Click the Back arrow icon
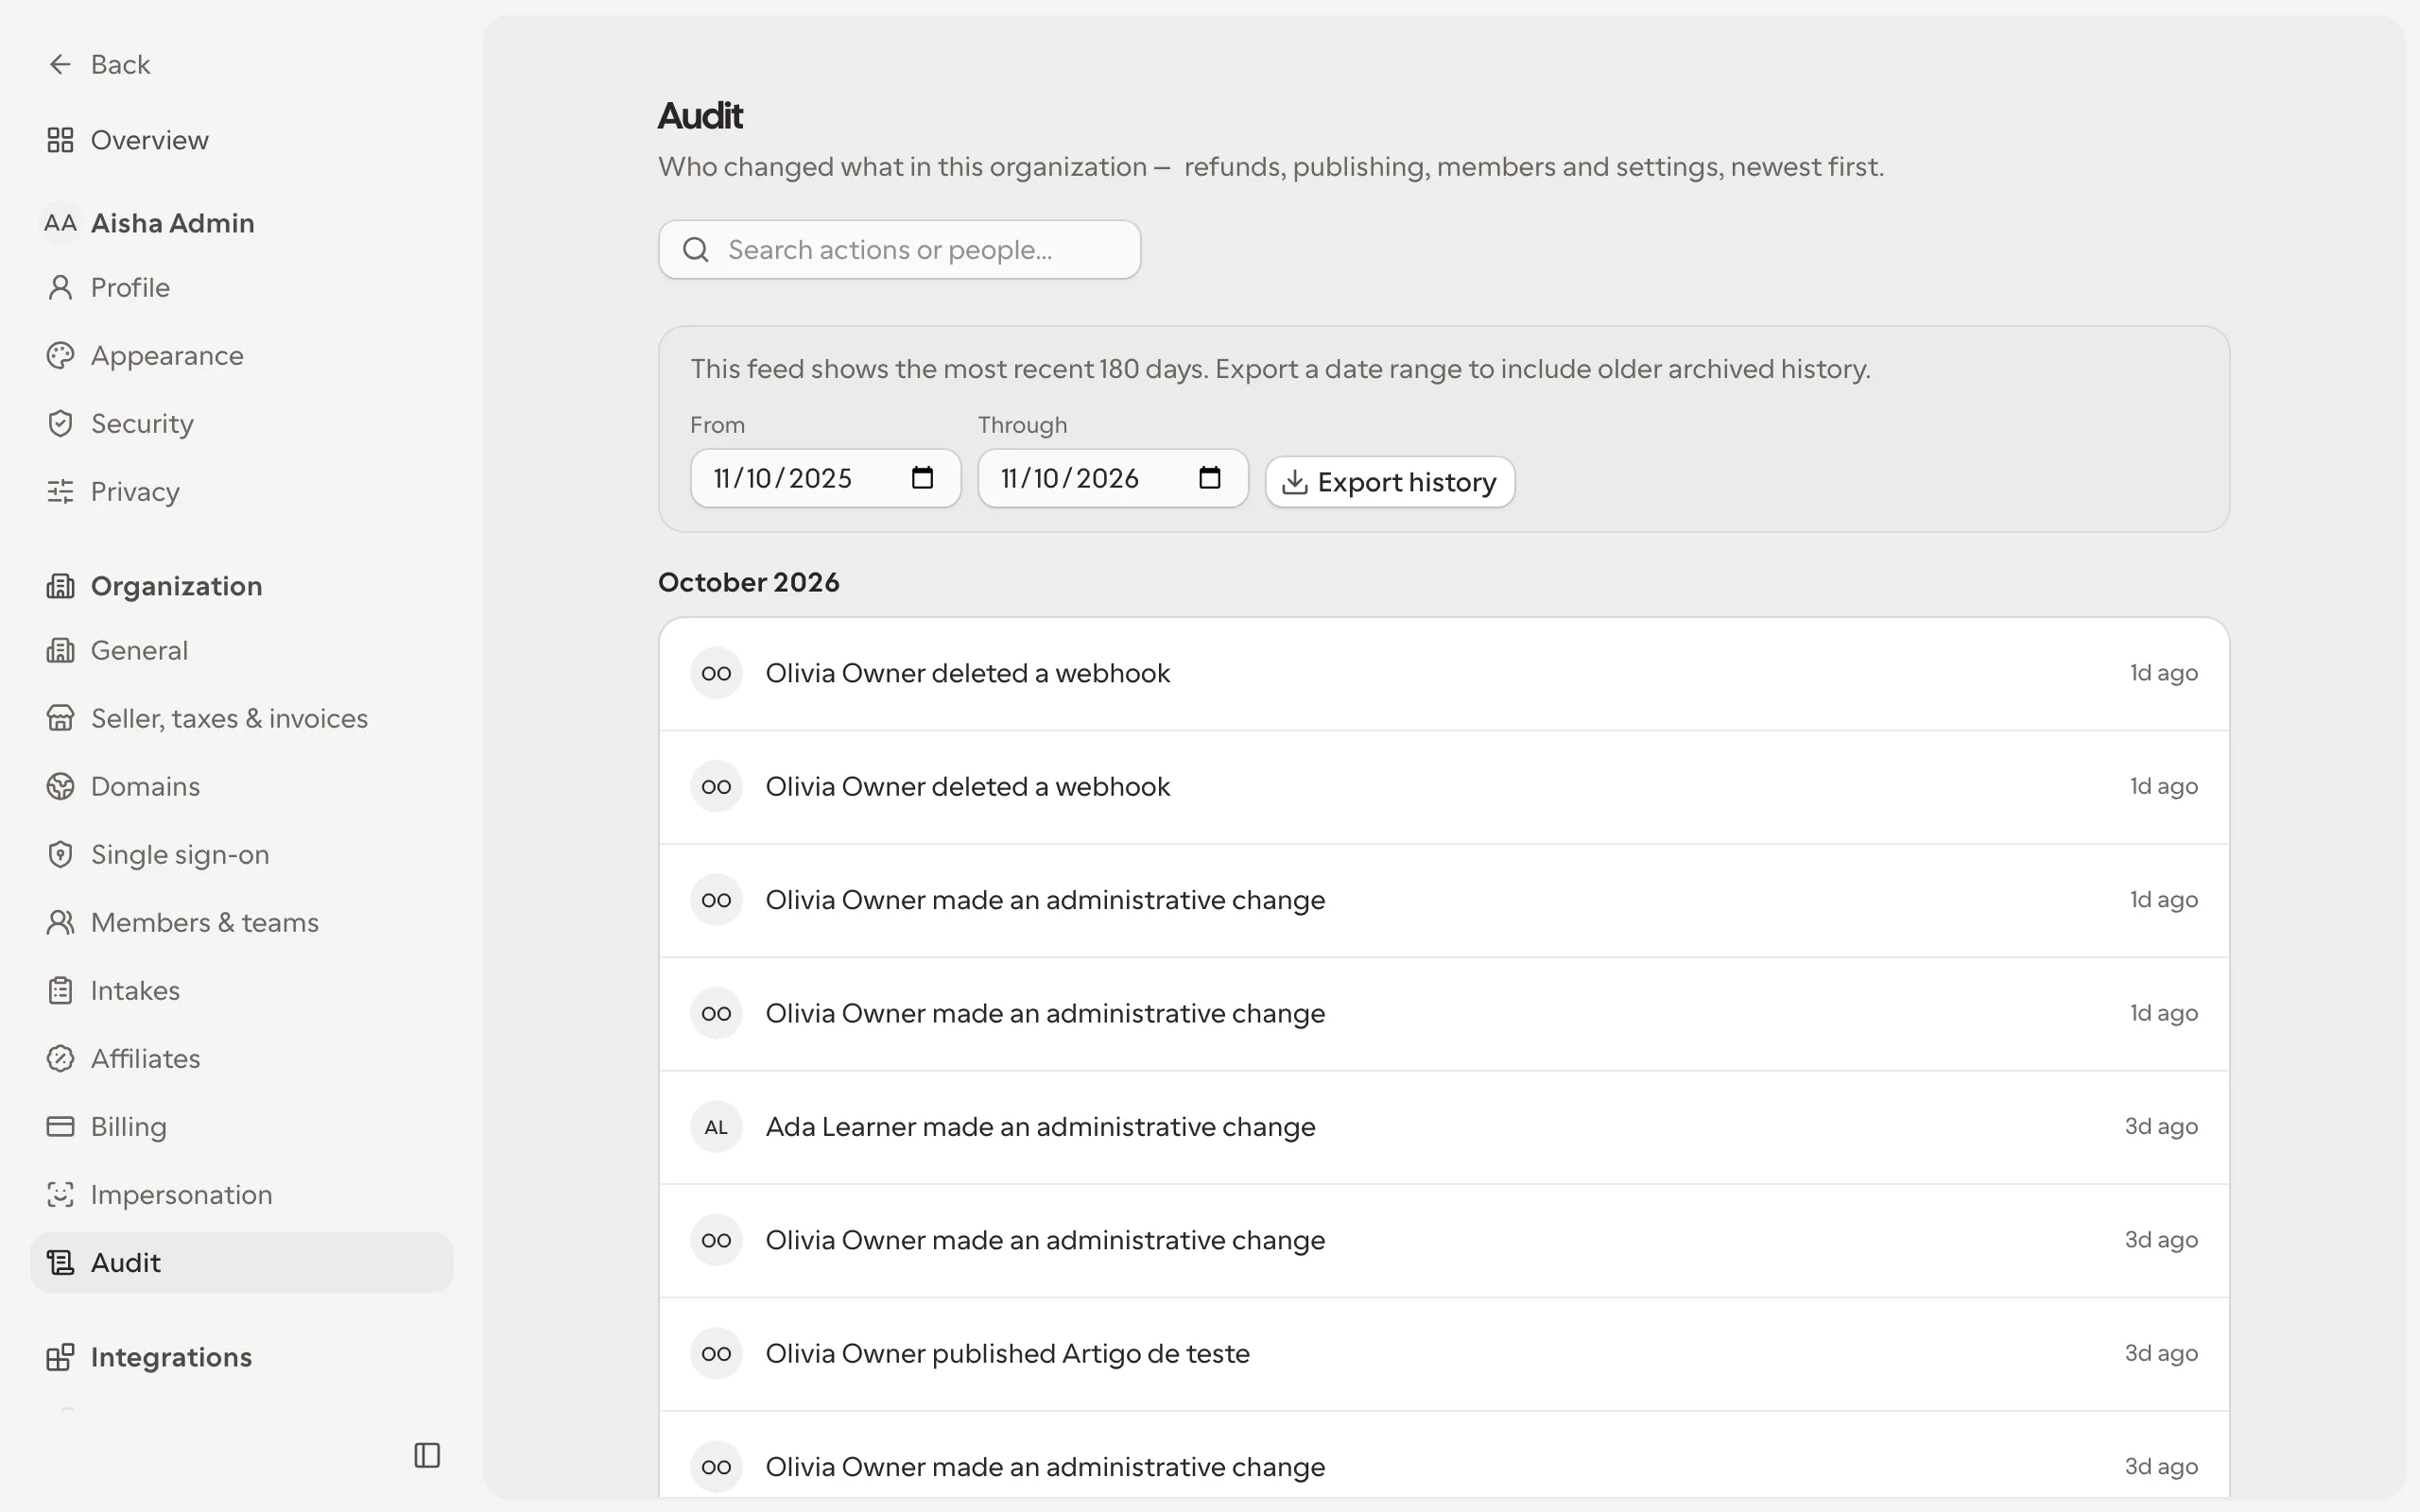Viewport: 2420px width, 1512px height. (x=60, y=64)
